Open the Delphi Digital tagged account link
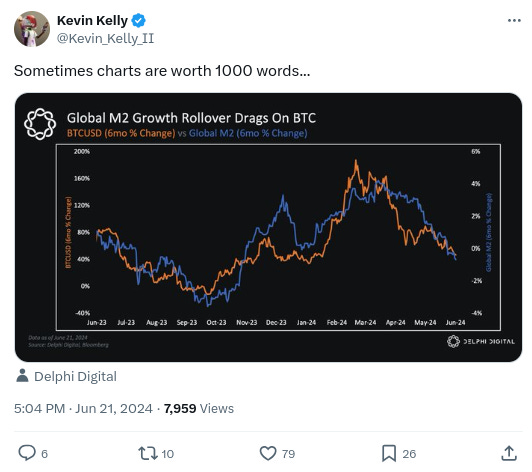The image size is (532, 472). pyautogui.click(x=75, y=376)
